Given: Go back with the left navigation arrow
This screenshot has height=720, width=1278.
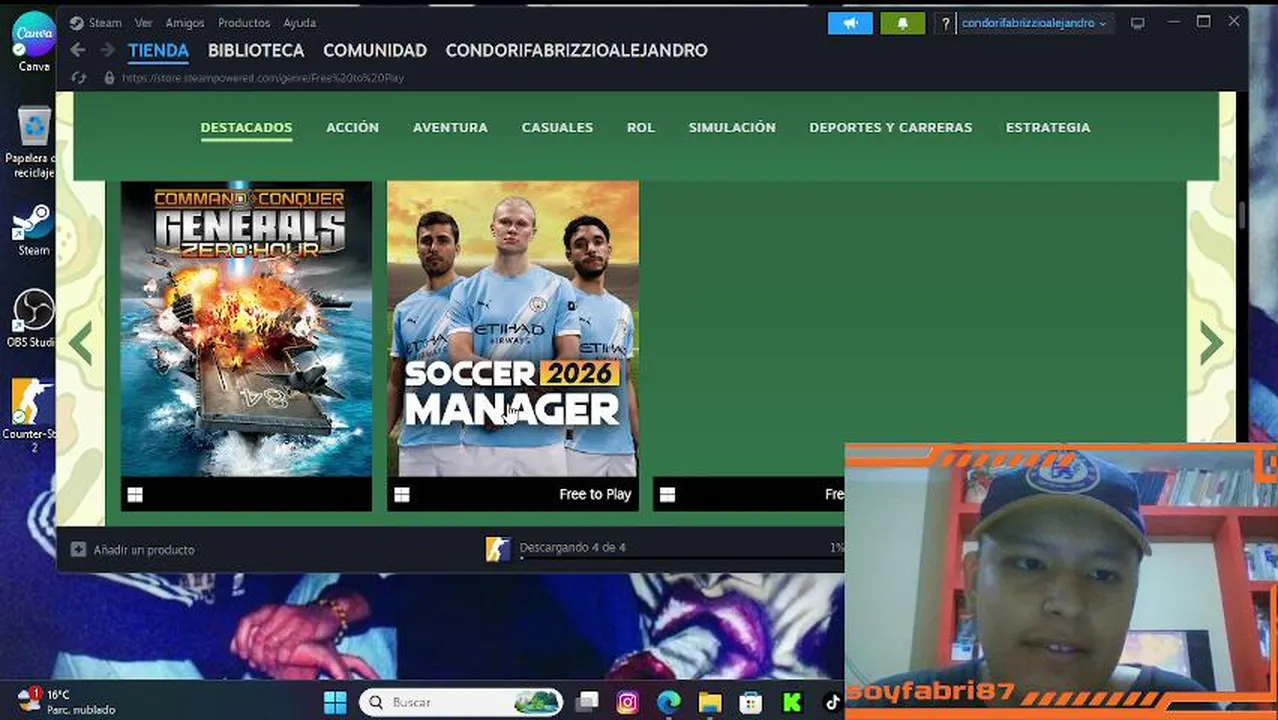Looking at the screenshot, I should click(77, 50).
